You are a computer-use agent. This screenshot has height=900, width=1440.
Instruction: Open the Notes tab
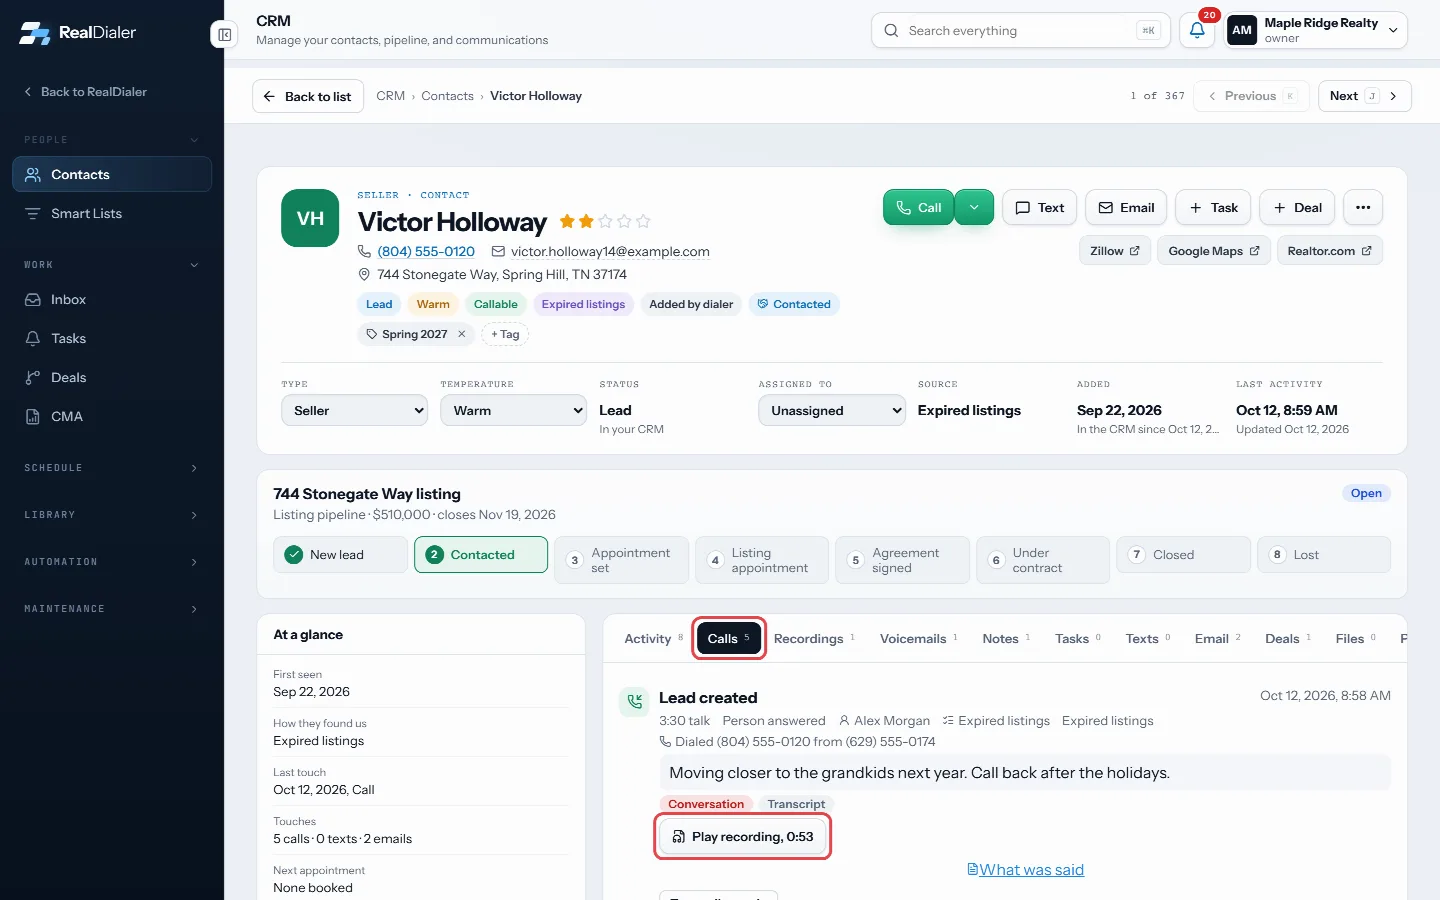[1006, 638]
